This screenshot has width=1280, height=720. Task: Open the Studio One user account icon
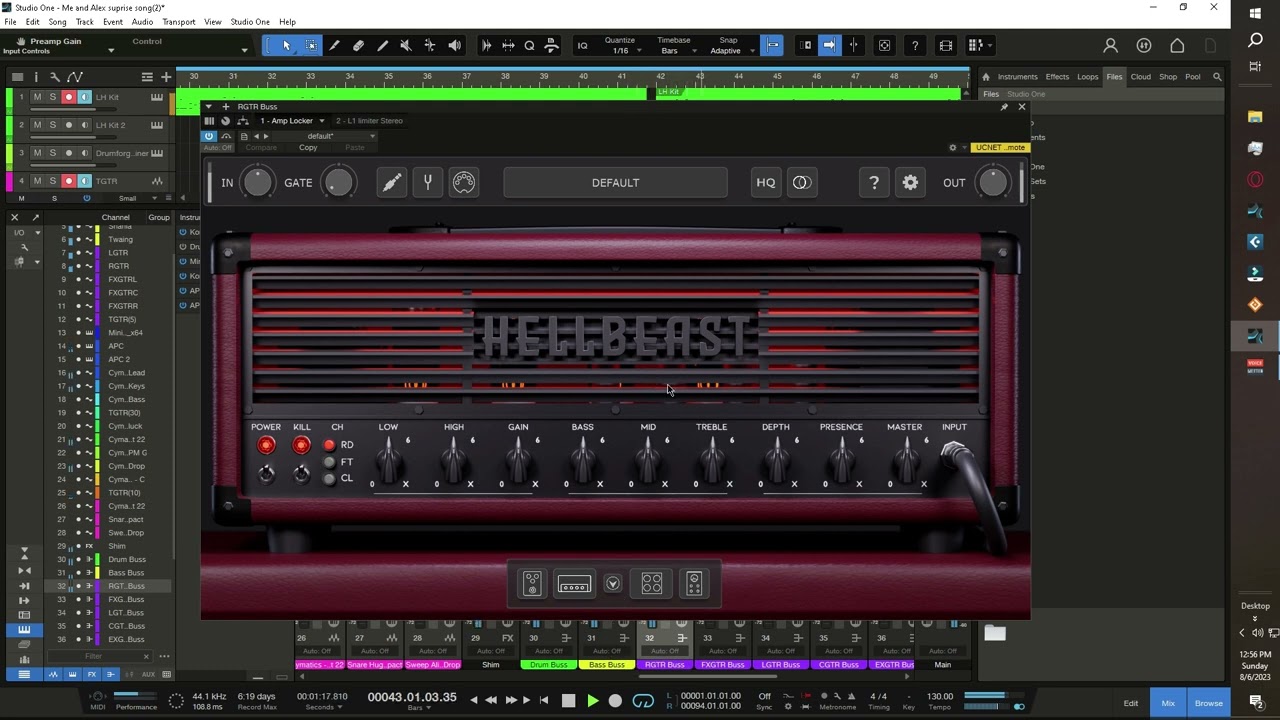coord(1110,46)
